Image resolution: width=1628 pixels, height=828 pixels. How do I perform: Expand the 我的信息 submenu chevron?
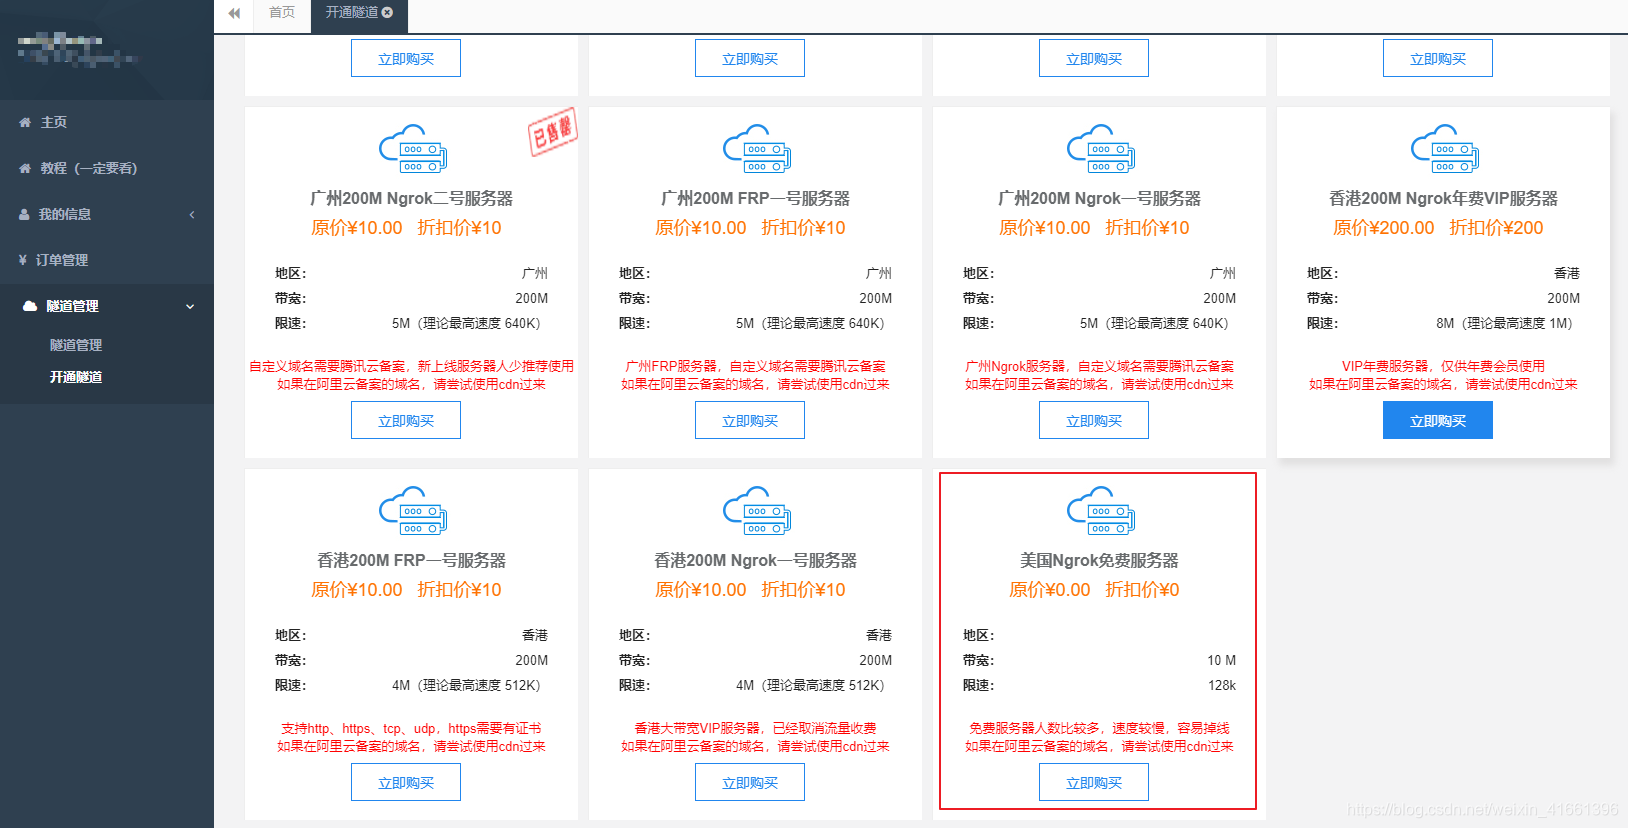(x=192, y=214)
